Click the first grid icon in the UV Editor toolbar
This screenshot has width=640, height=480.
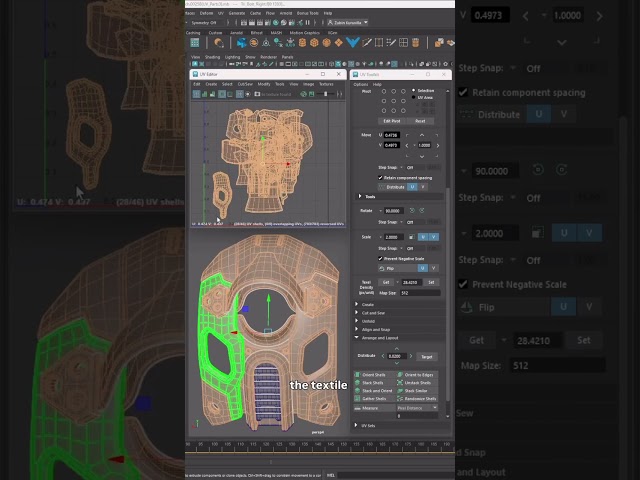coord(196,94)
